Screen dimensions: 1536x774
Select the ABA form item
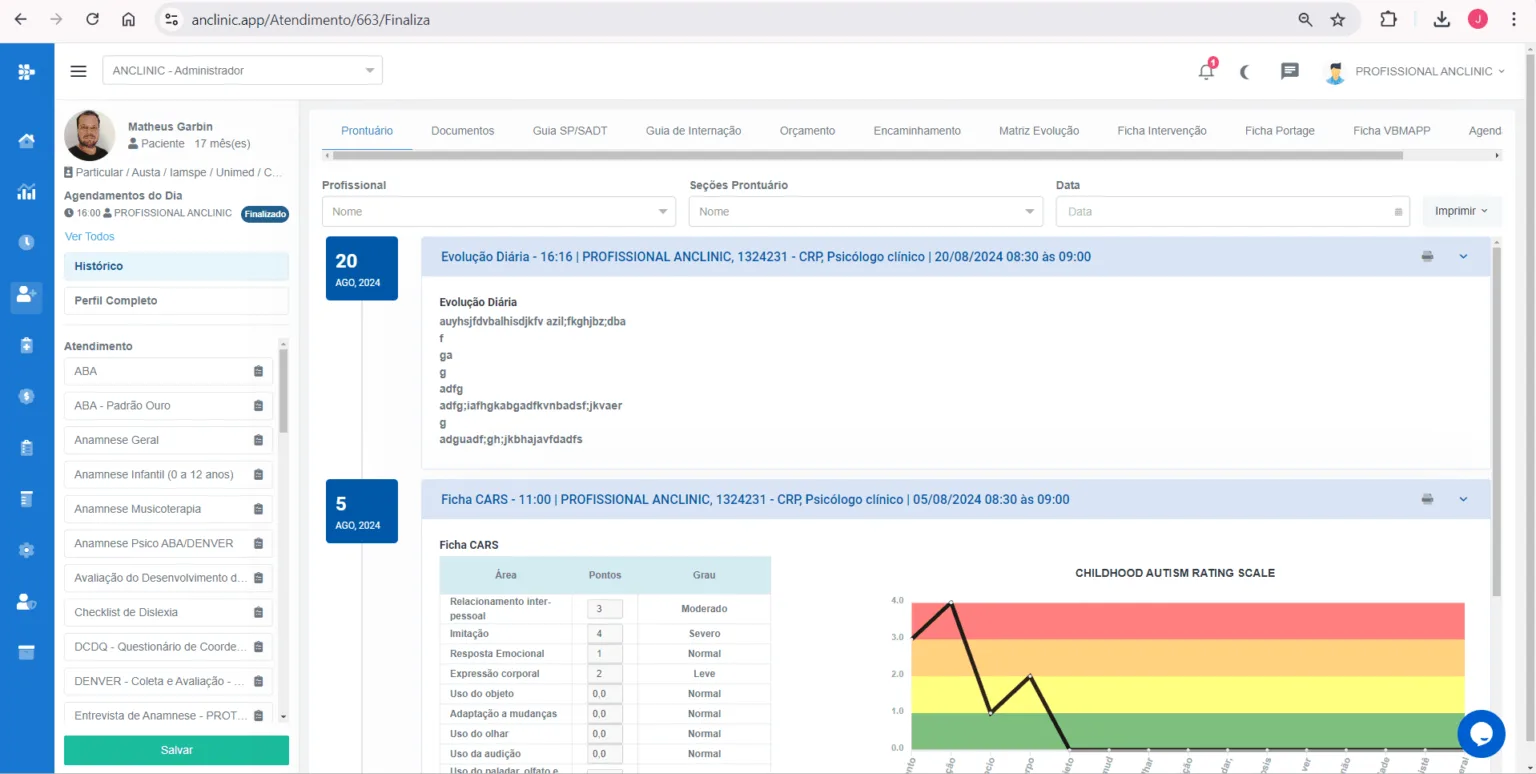coord(168,371)
